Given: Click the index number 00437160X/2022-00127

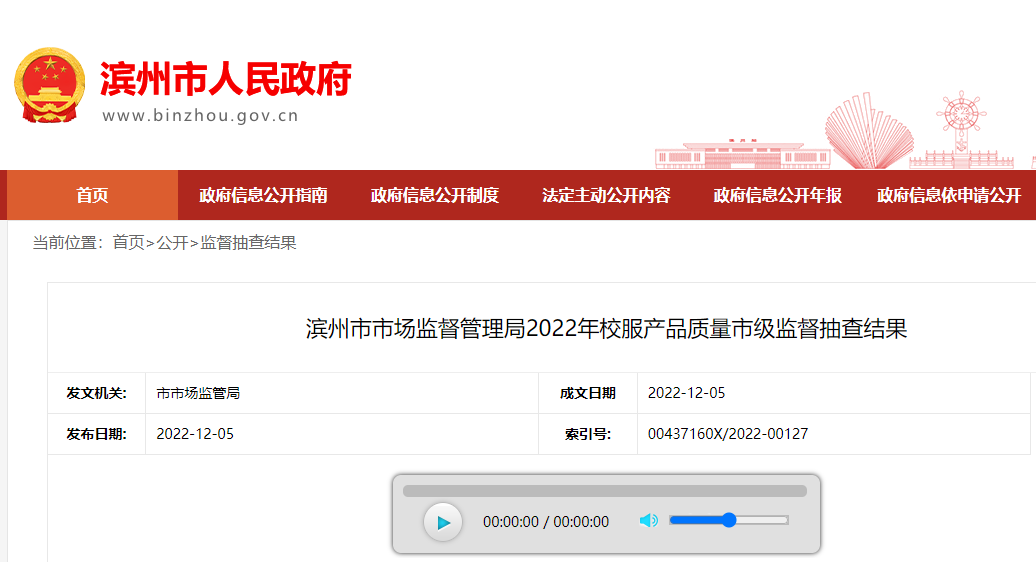Looking at the screenshot, I should (x=727, y=434).
